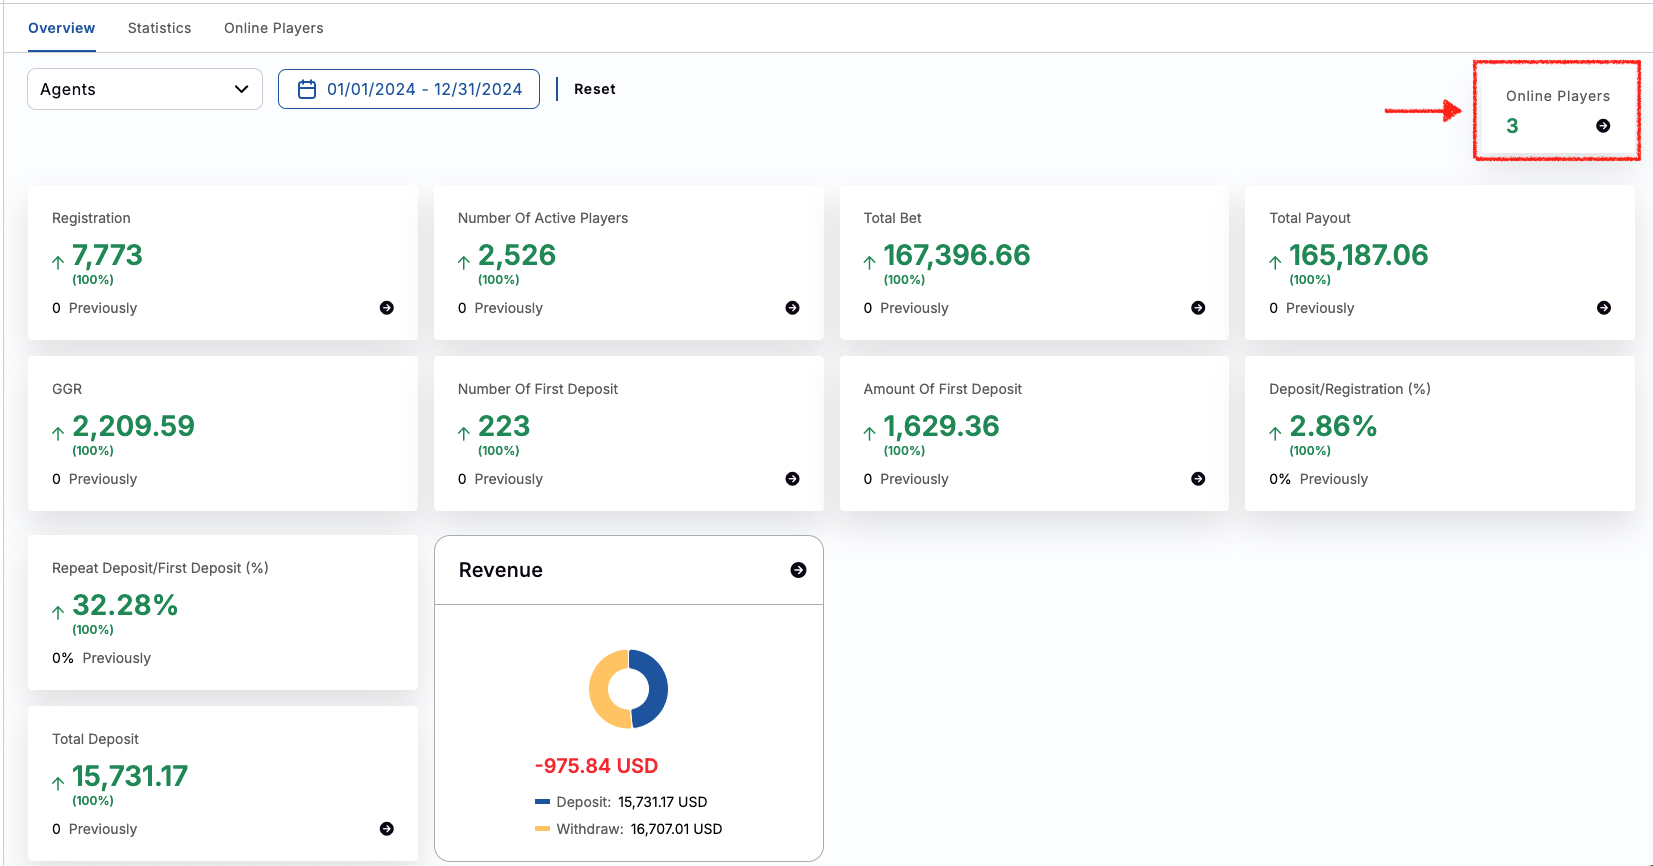This screenshot has width=1653, height=866.
Task: Switch to the Online Players tab
Action: pos(273,28)
